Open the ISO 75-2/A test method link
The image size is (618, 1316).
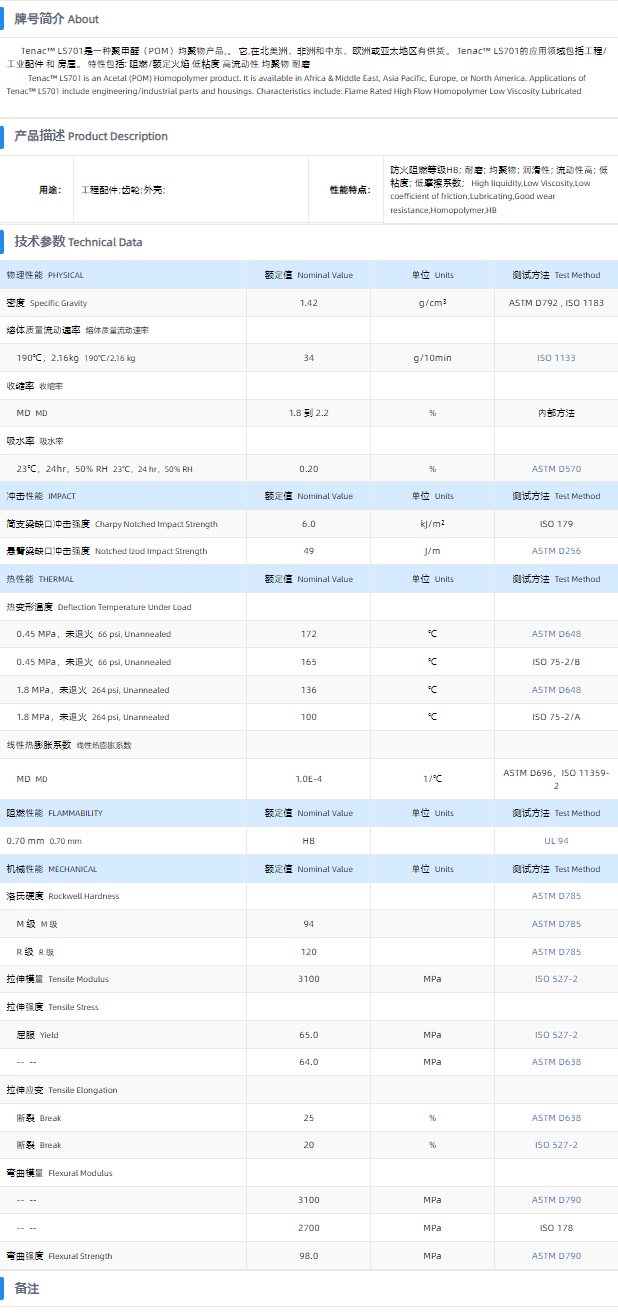click(x=556, y=717)
